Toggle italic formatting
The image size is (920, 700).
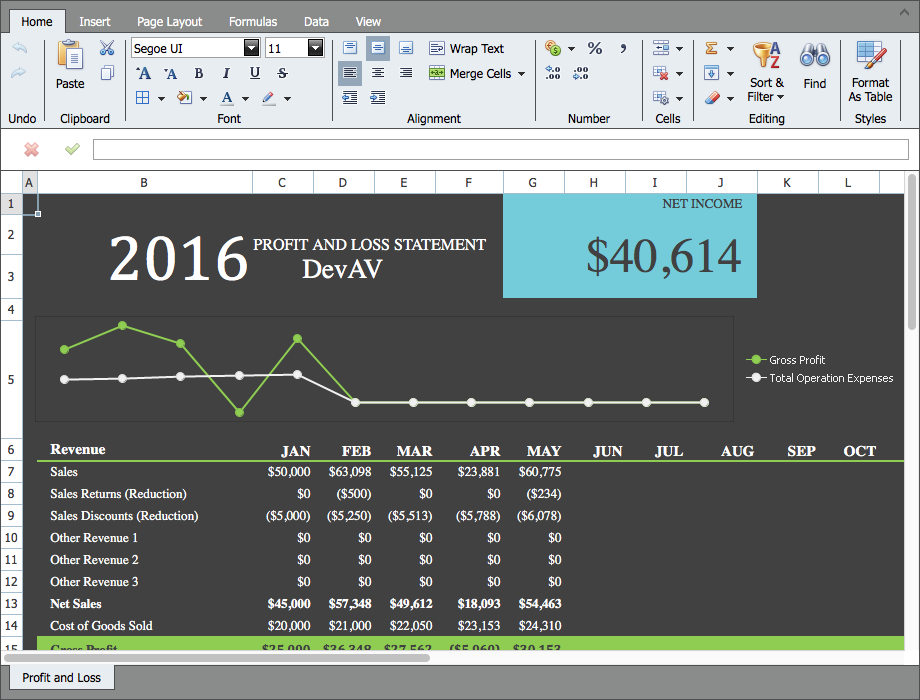[226, 73]
